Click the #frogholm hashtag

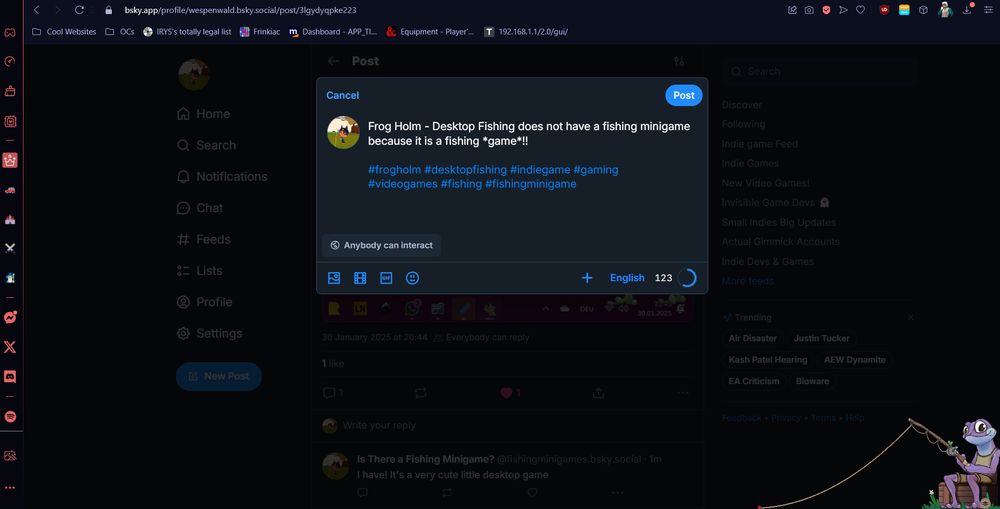pos(394,170)
